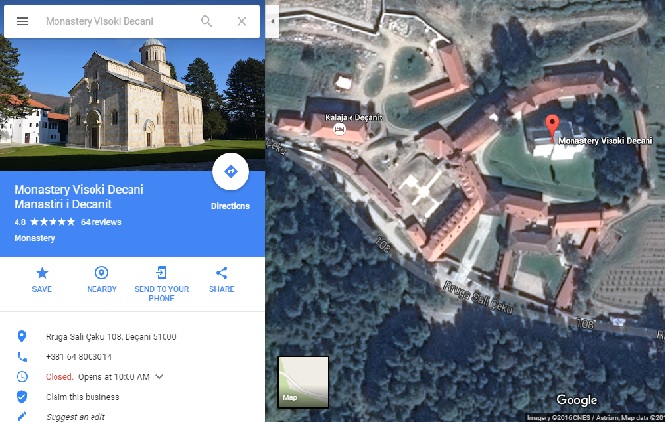Collapse the side panel arrow
This screenshot has height=422, width=665.
(x=272, y=21)
